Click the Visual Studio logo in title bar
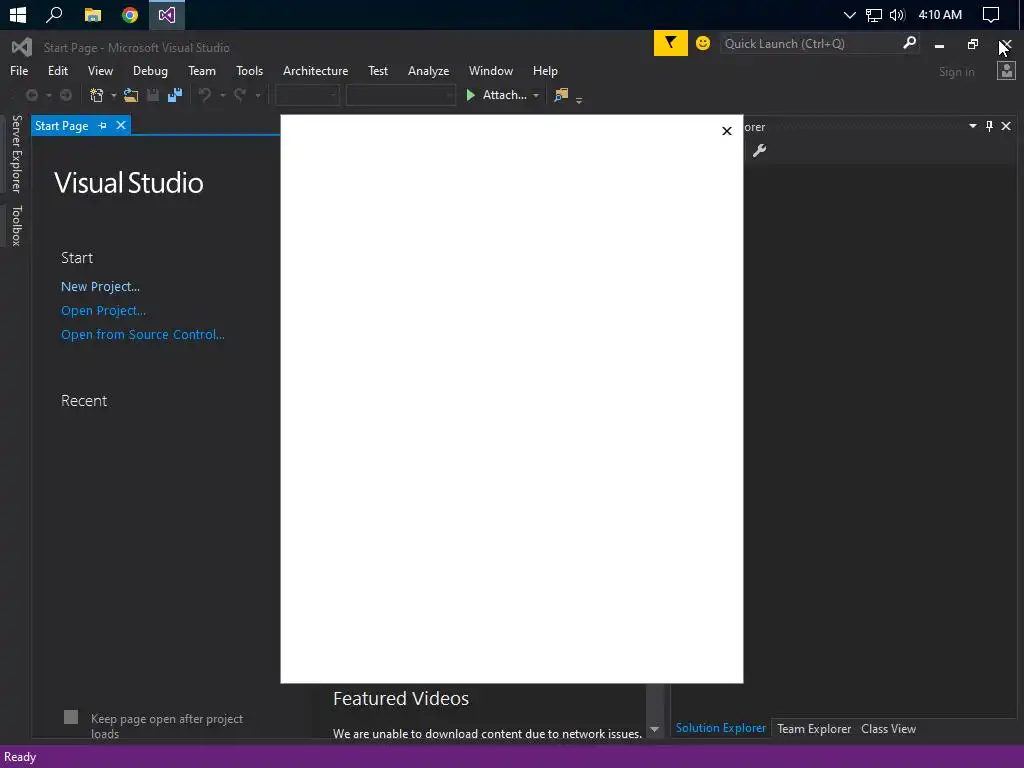This screenshot has width=1024, height=768. pos(22,47)
